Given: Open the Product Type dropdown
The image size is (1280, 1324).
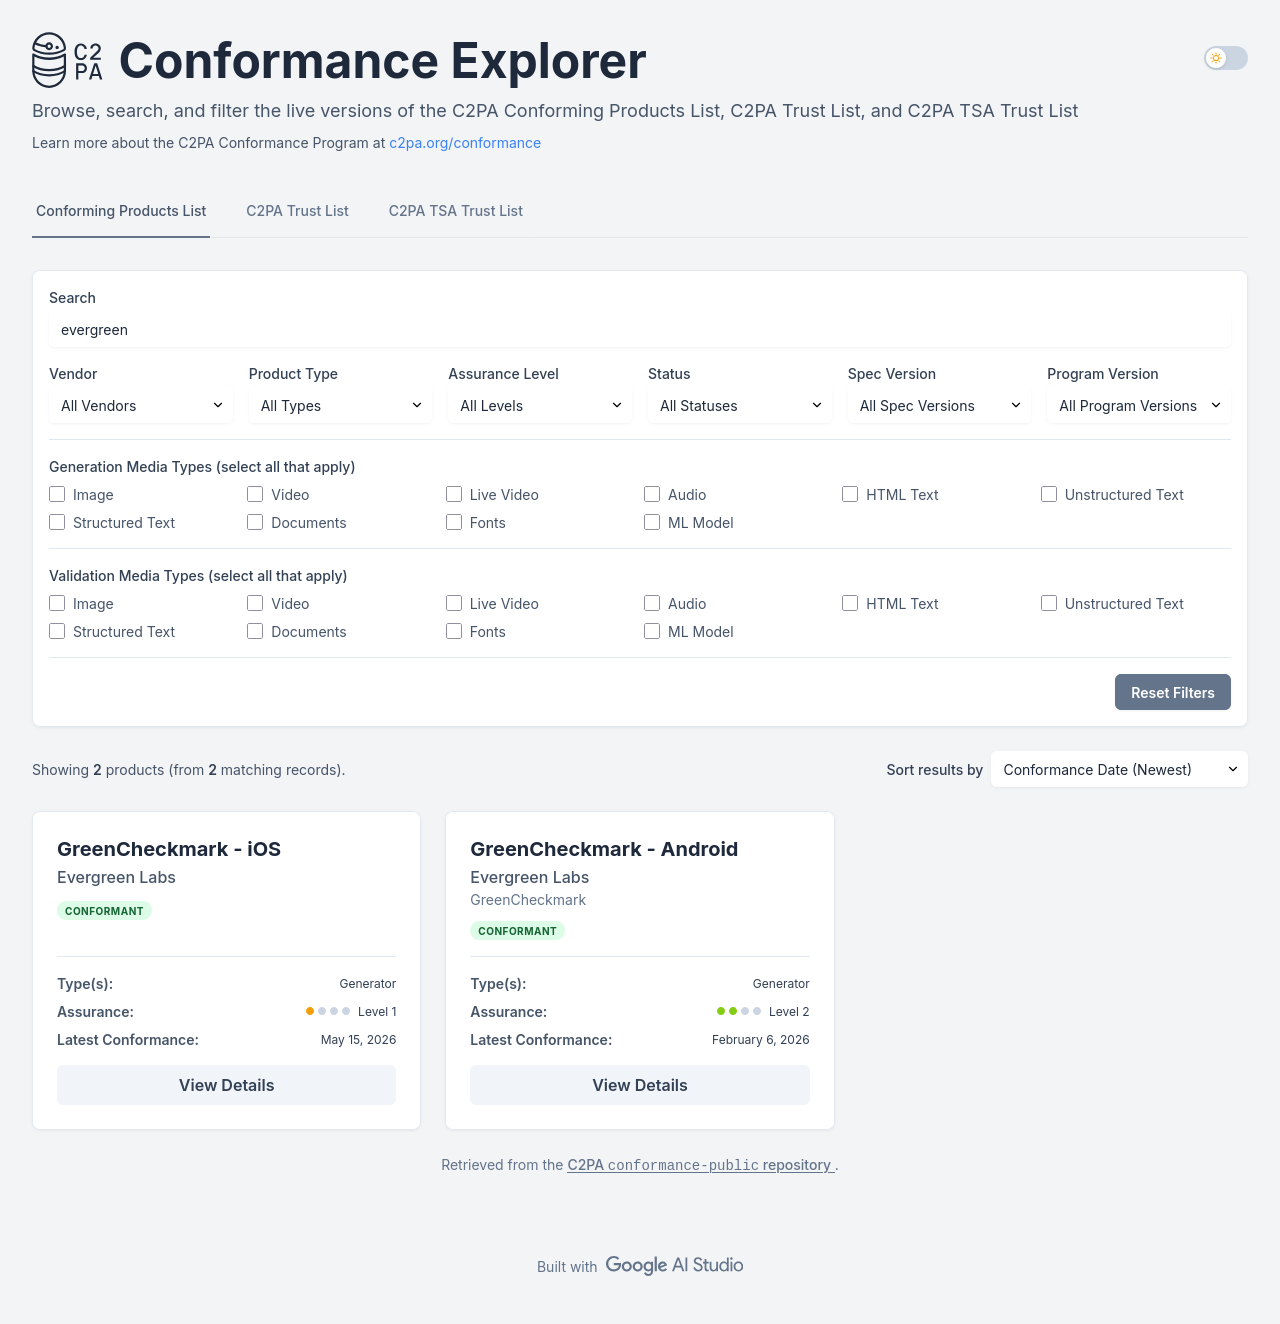Looking at the screenshot, I should pos(341,406).
